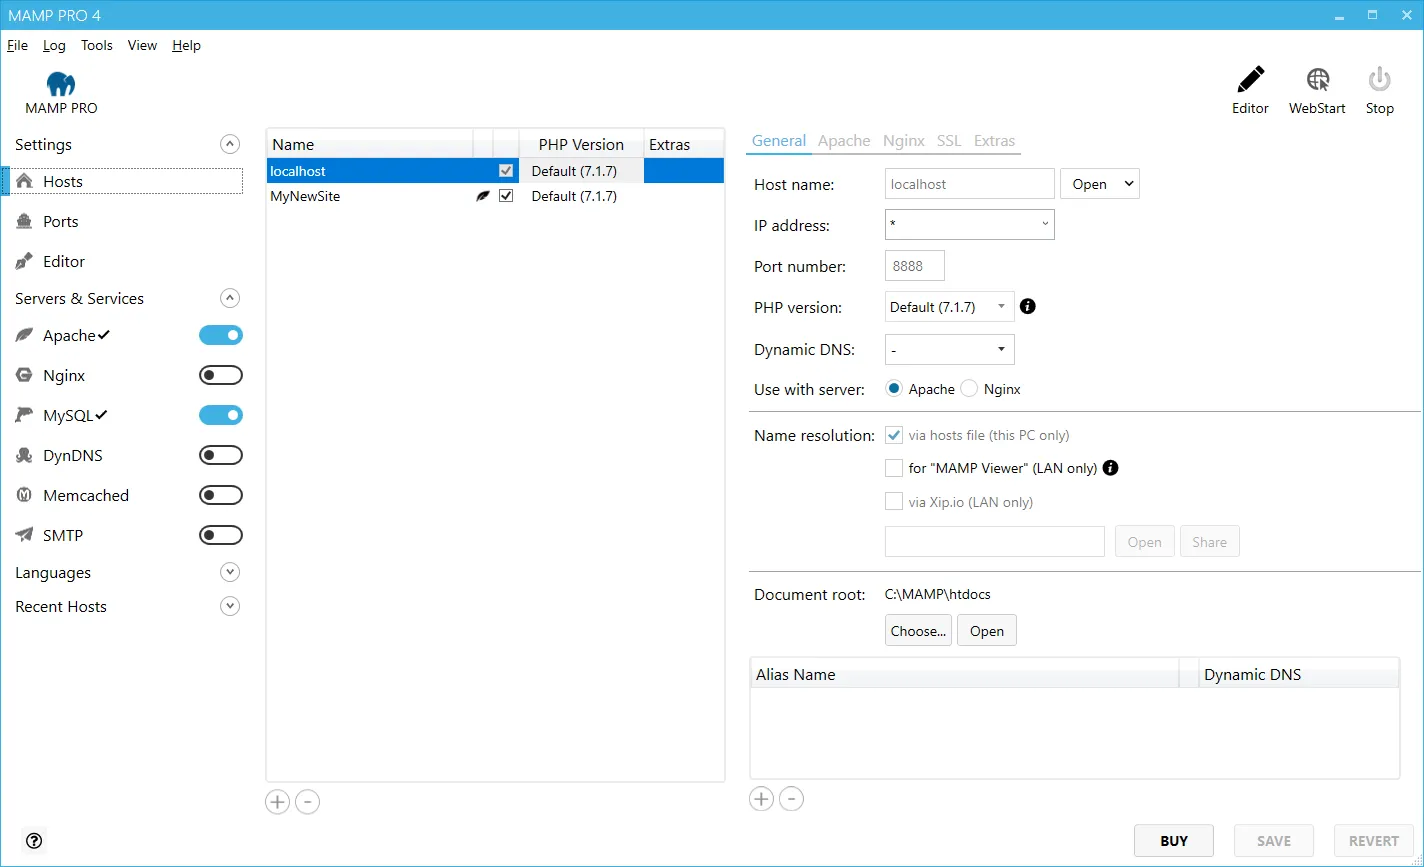Click the Choose... document root button
Image resolution: width=1424 pixels, height=867 pixels.
[918, 631]
